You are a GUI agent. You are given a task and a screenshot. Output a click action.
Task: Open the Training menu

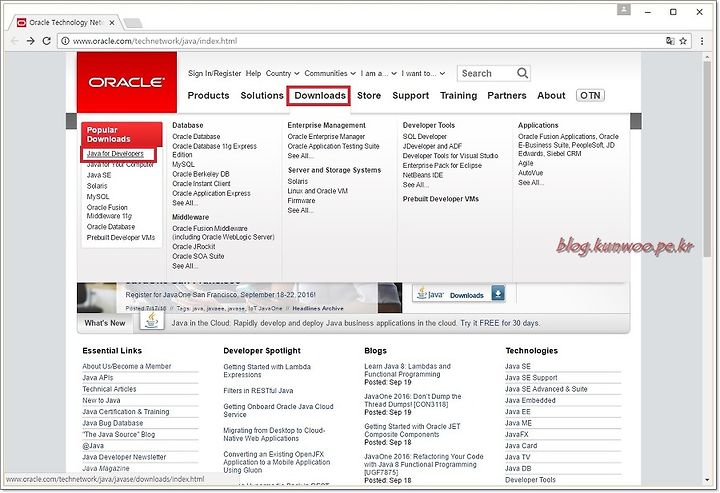[458, 95]
